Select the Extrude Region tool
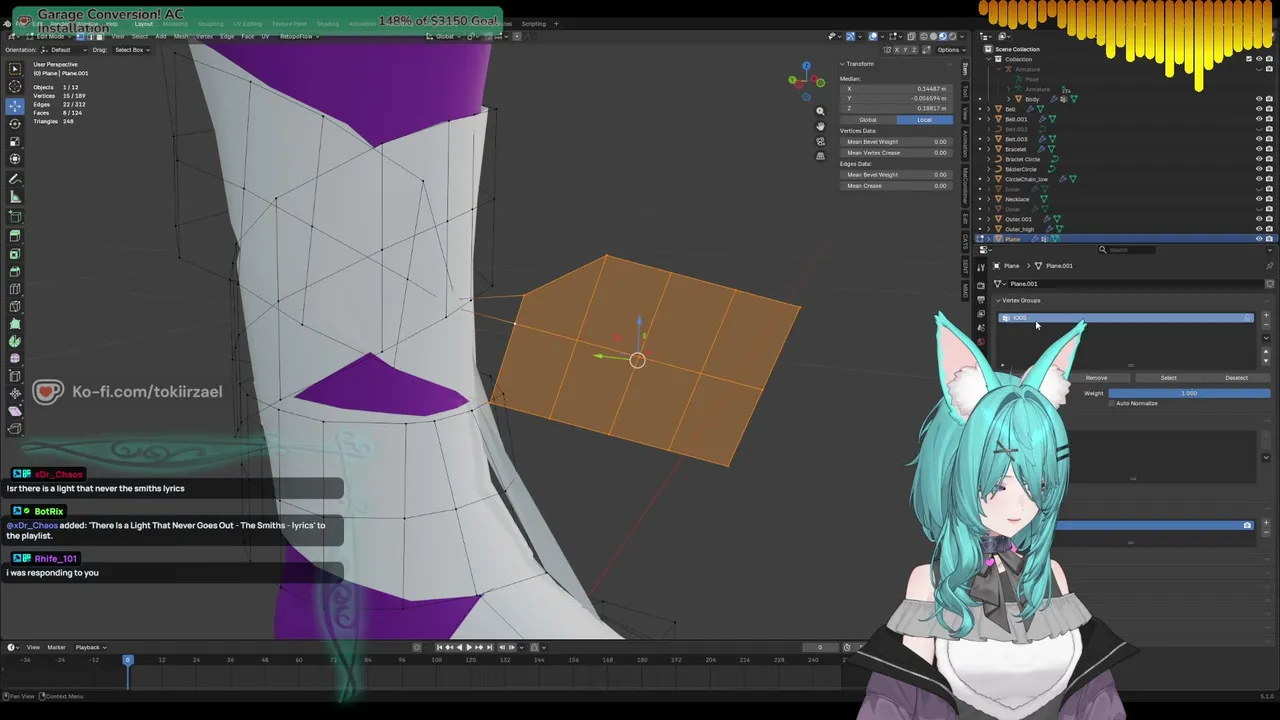The height and width of the screenshot is (720, 1280). coord(15,236)
